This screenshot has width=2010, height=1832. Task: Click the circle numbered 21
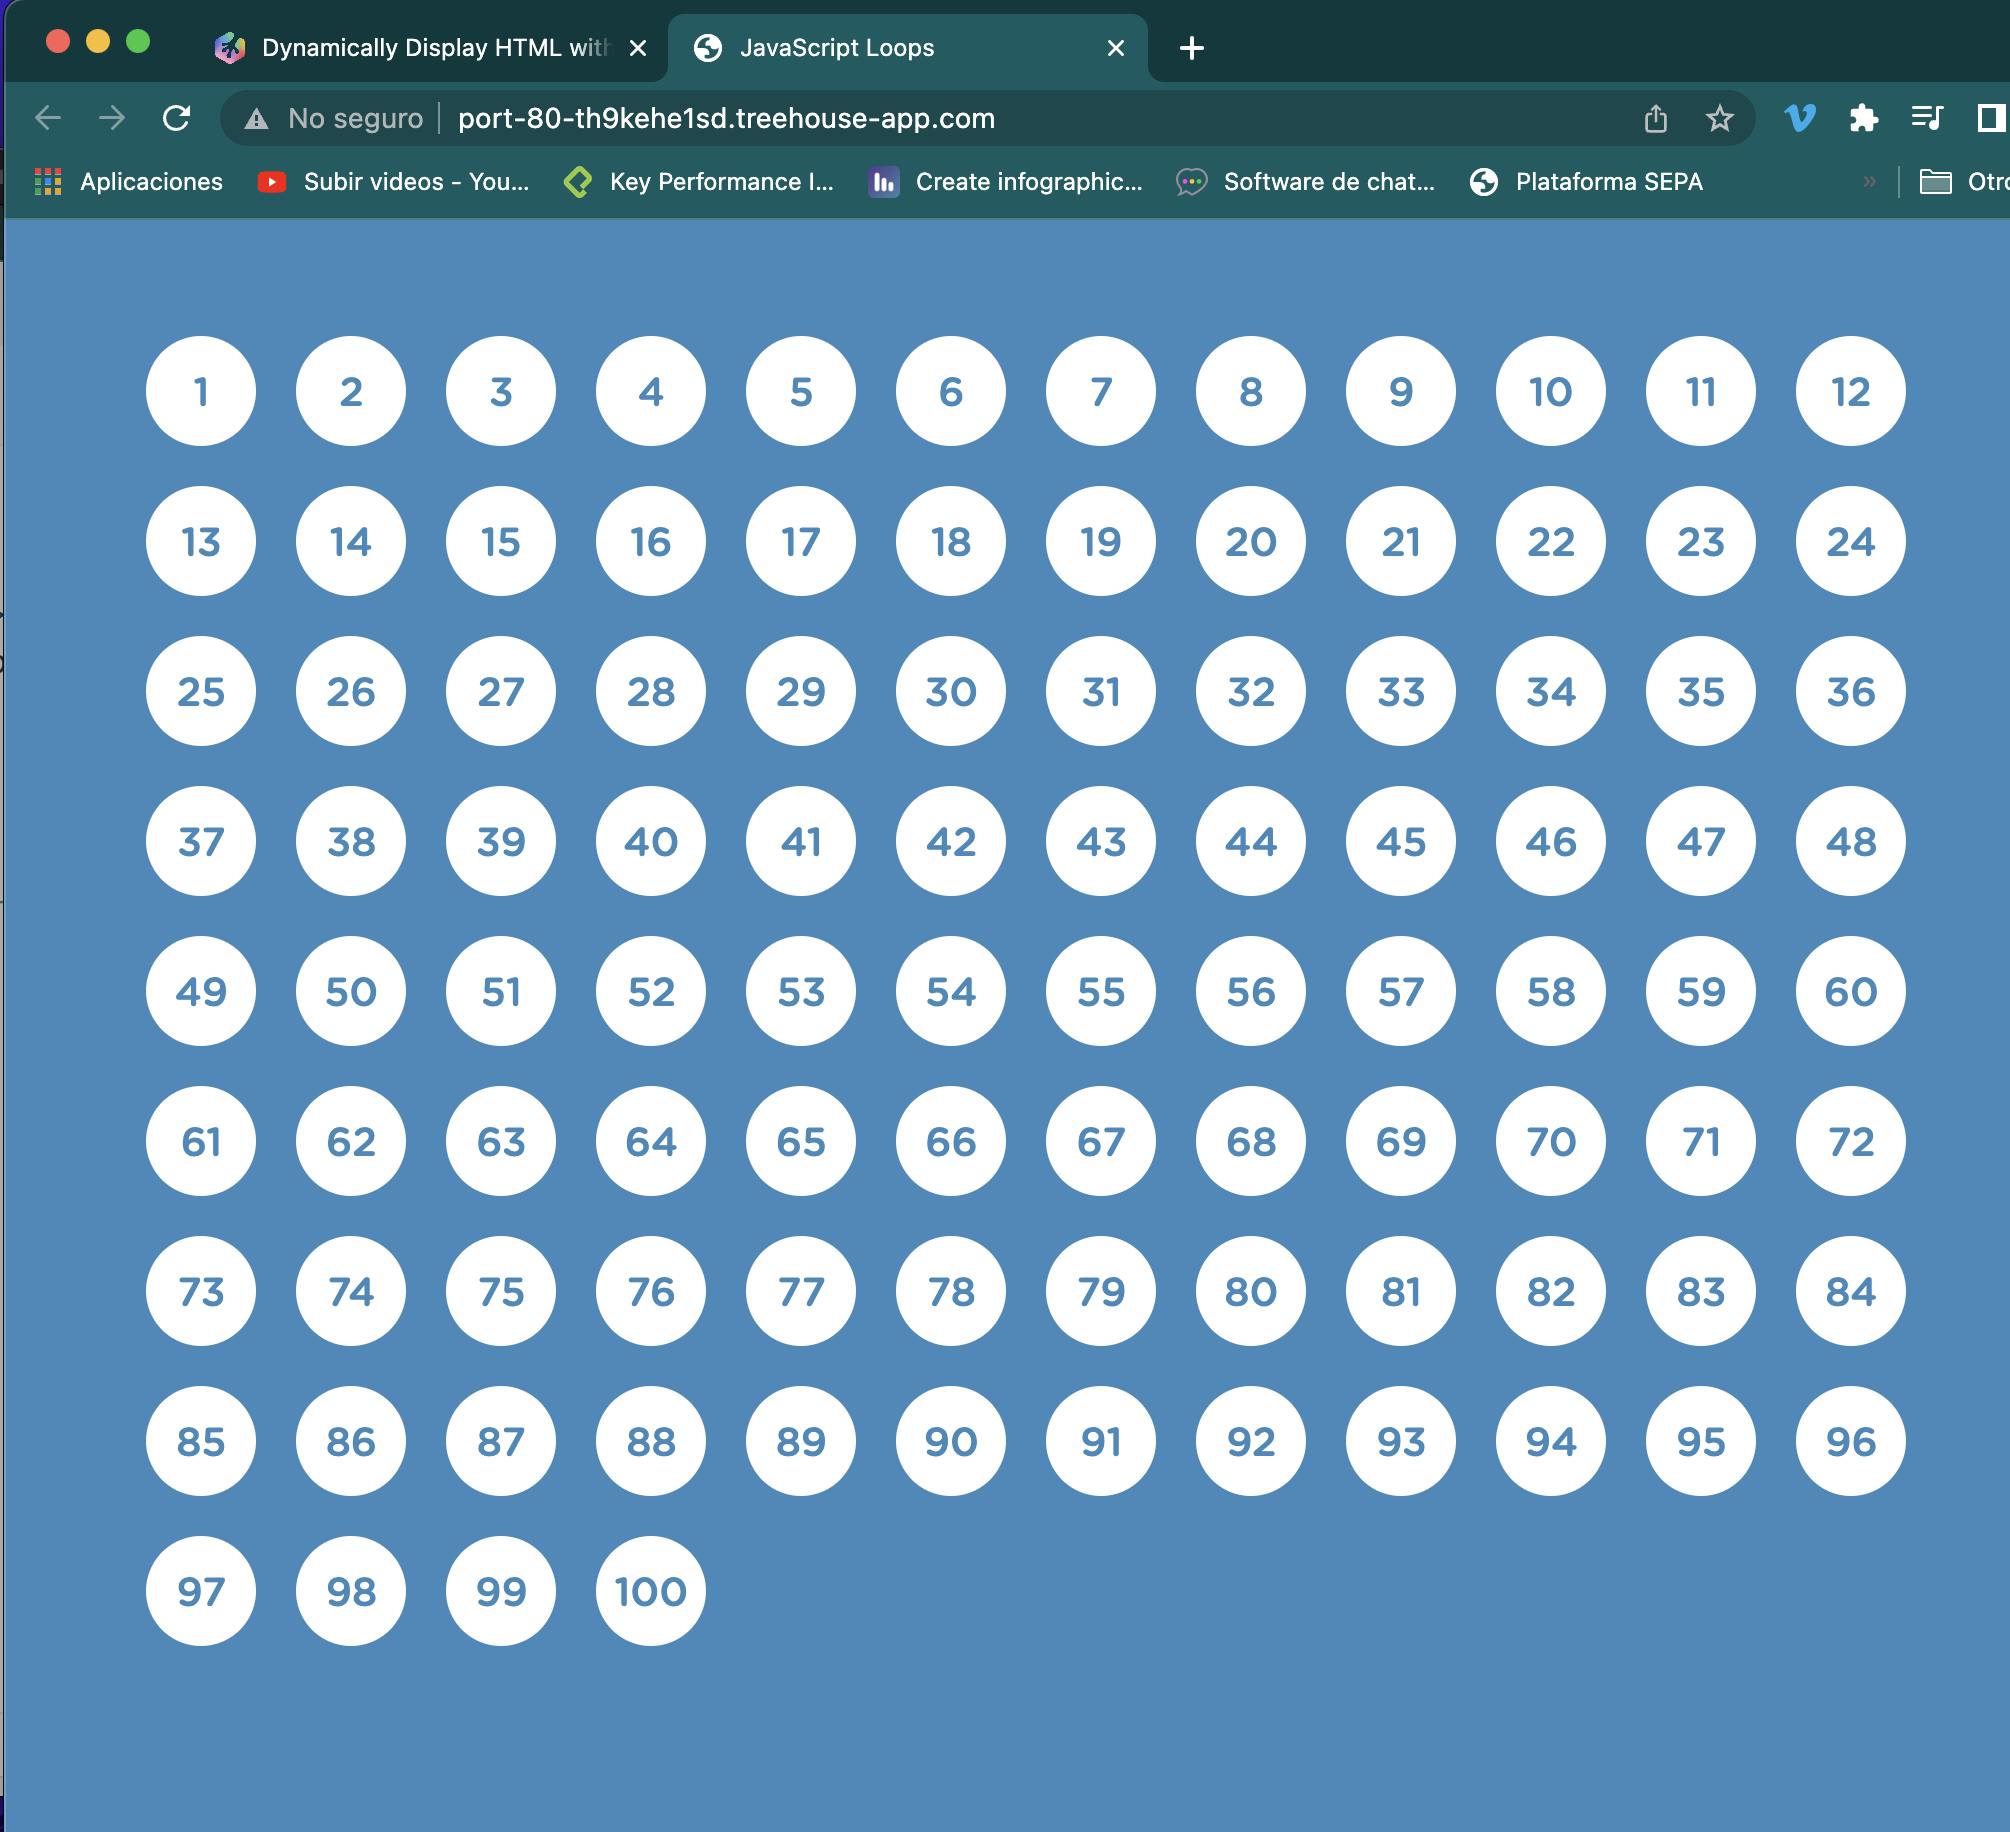click(1401, 541)
